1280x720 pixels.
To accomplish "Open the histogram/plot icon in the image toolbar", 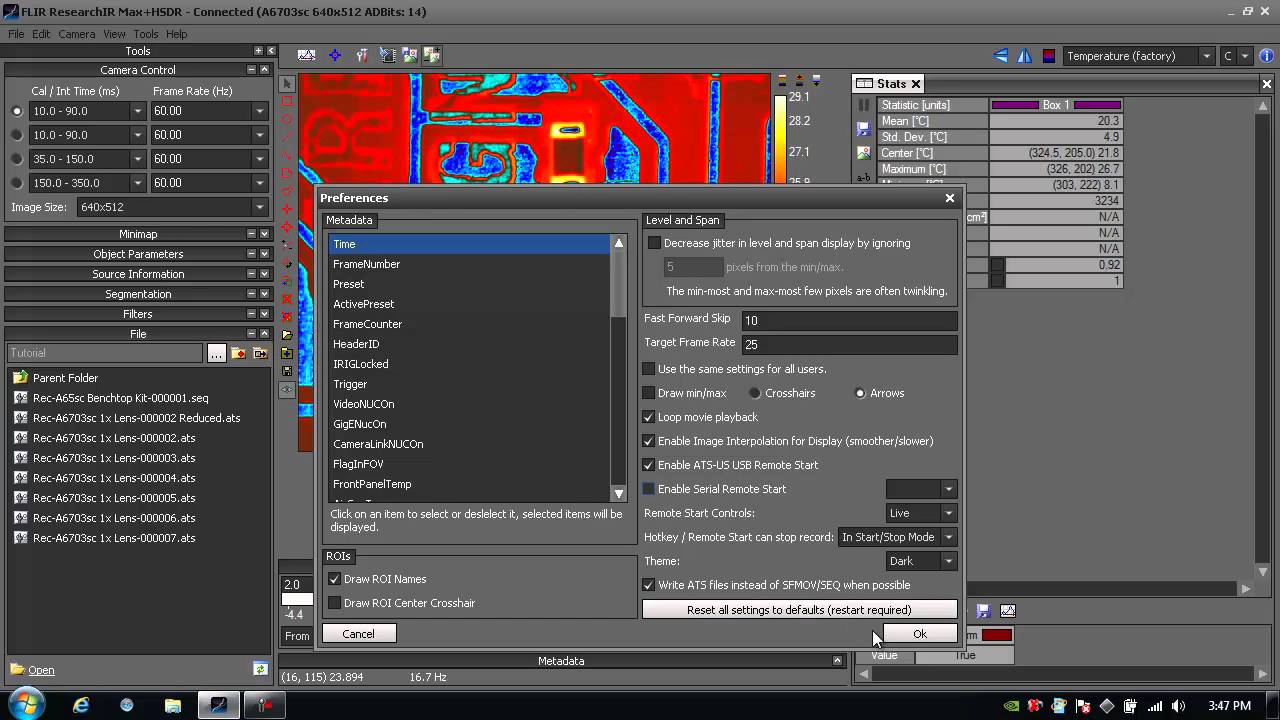I will point(307,55).
